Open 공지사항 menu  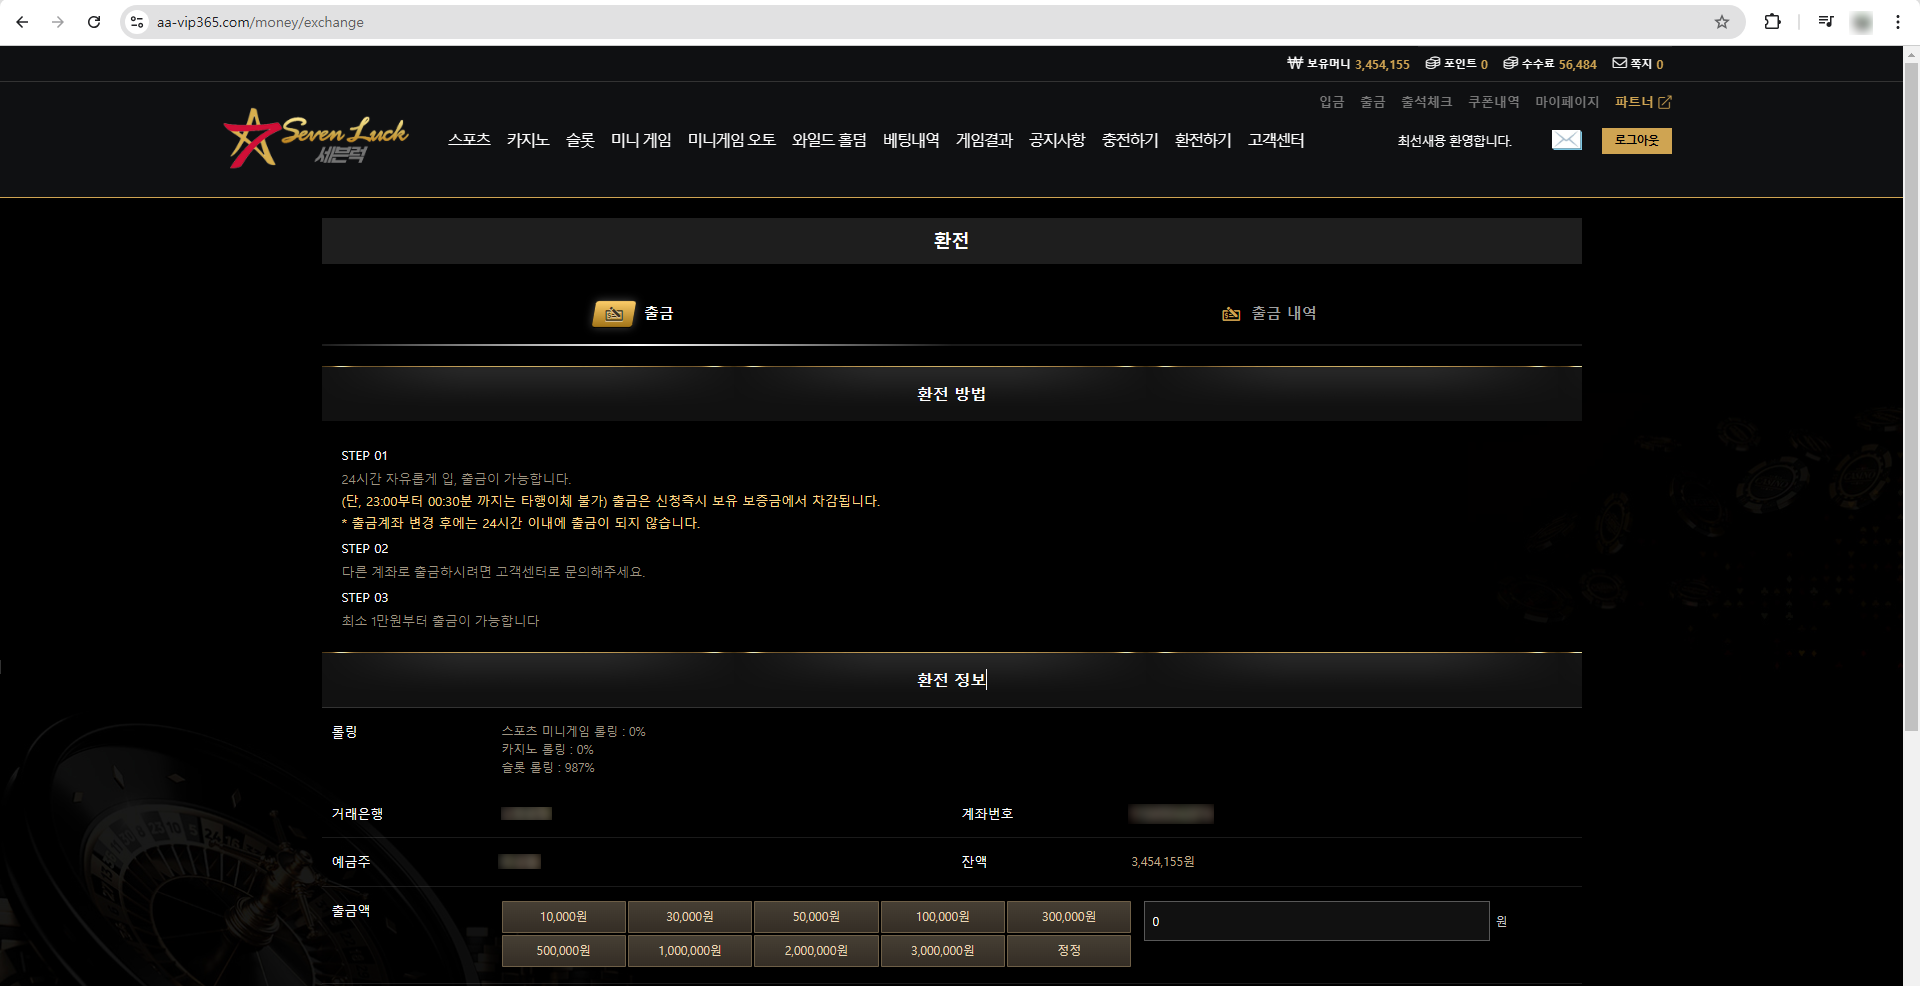(x=1057, y=140)
